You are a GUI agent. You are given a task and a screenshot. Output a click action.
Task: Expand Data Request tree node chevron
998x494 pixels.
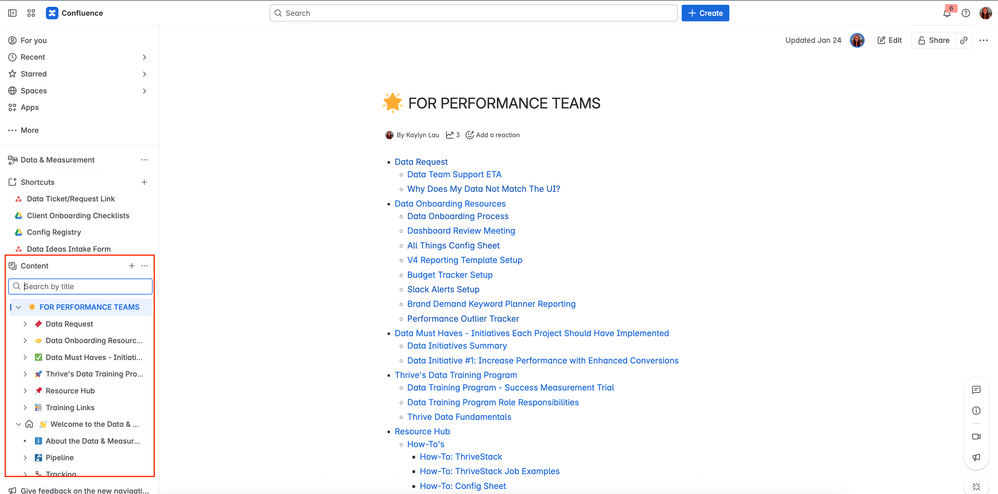coord(25,324)
